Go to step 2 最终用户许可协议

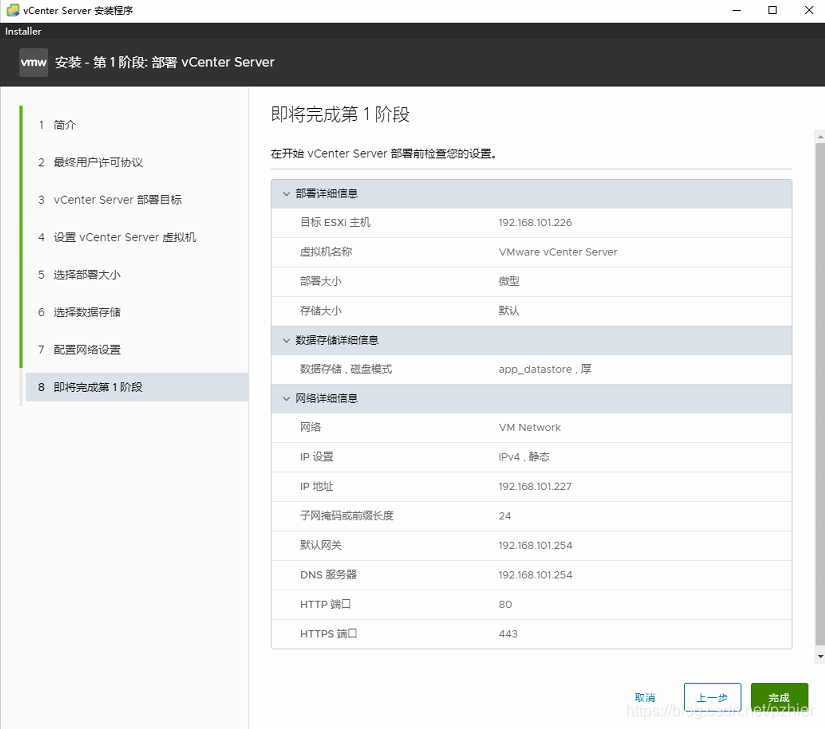[90, 162]
